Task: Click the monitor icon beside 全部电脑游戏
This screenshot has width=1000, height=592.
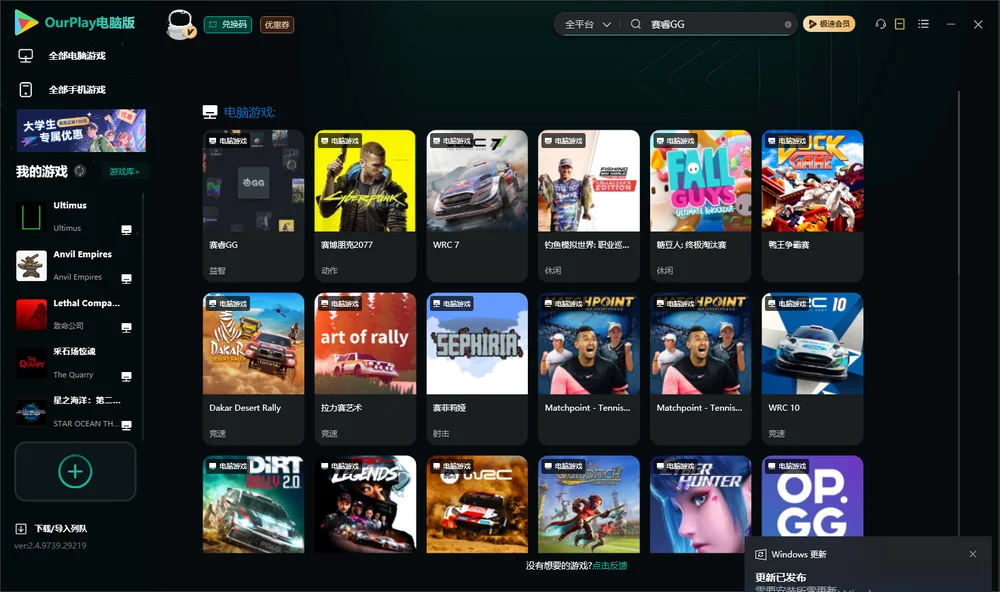Action: coord(26,56)
